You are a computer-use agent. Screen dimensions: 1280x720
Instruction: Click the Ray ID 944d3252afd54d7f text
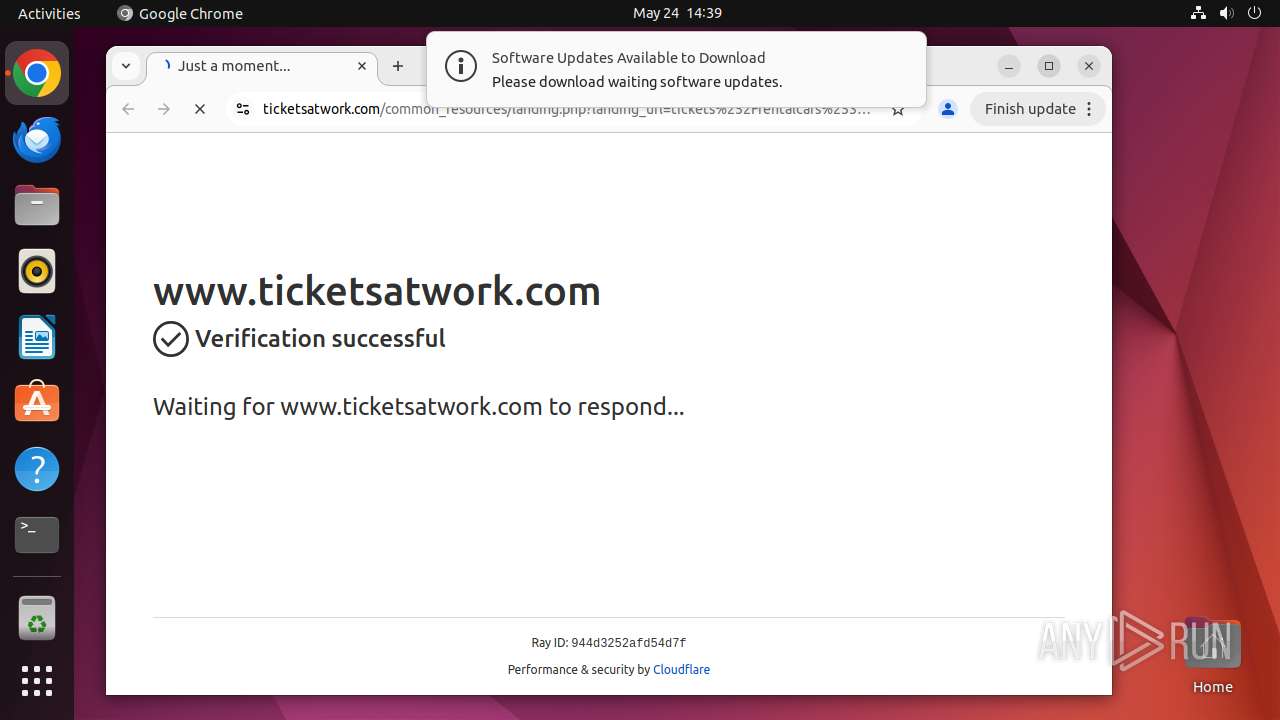(609, 643)
